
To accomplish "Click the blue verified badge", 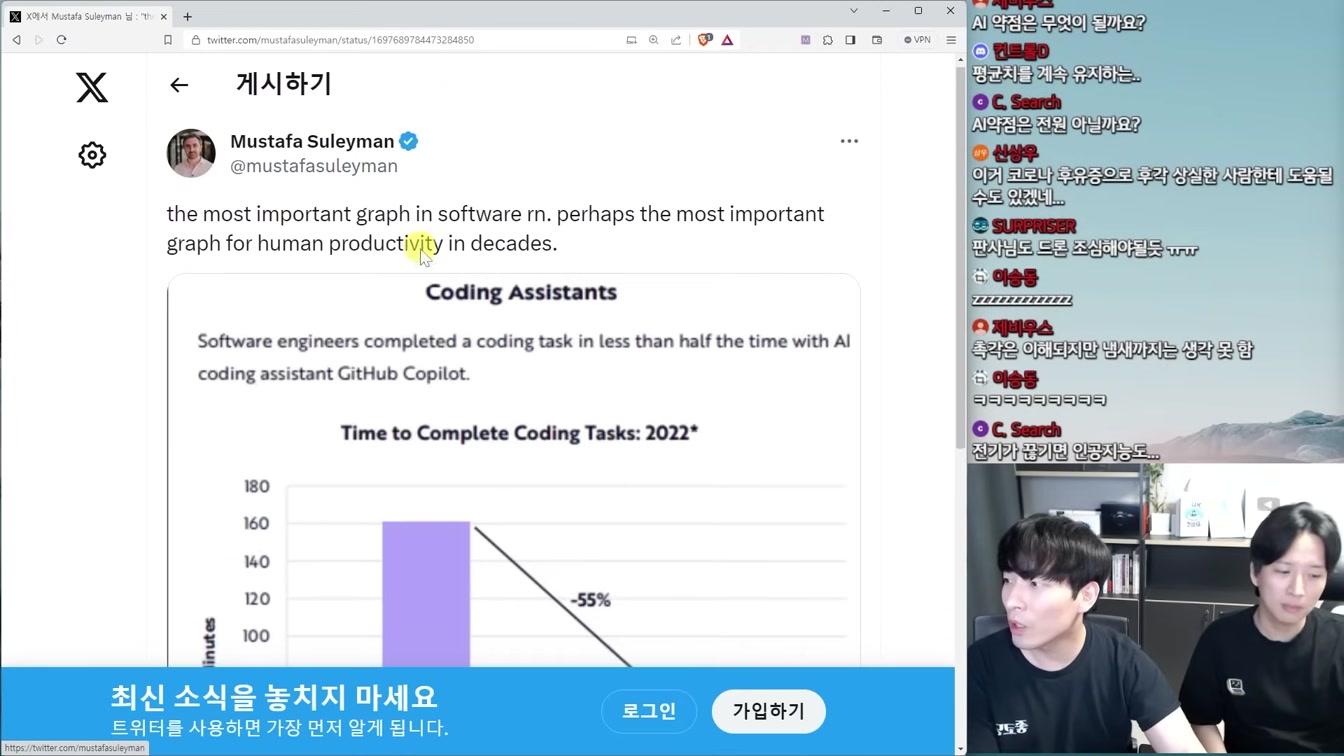I will point(409,141).
